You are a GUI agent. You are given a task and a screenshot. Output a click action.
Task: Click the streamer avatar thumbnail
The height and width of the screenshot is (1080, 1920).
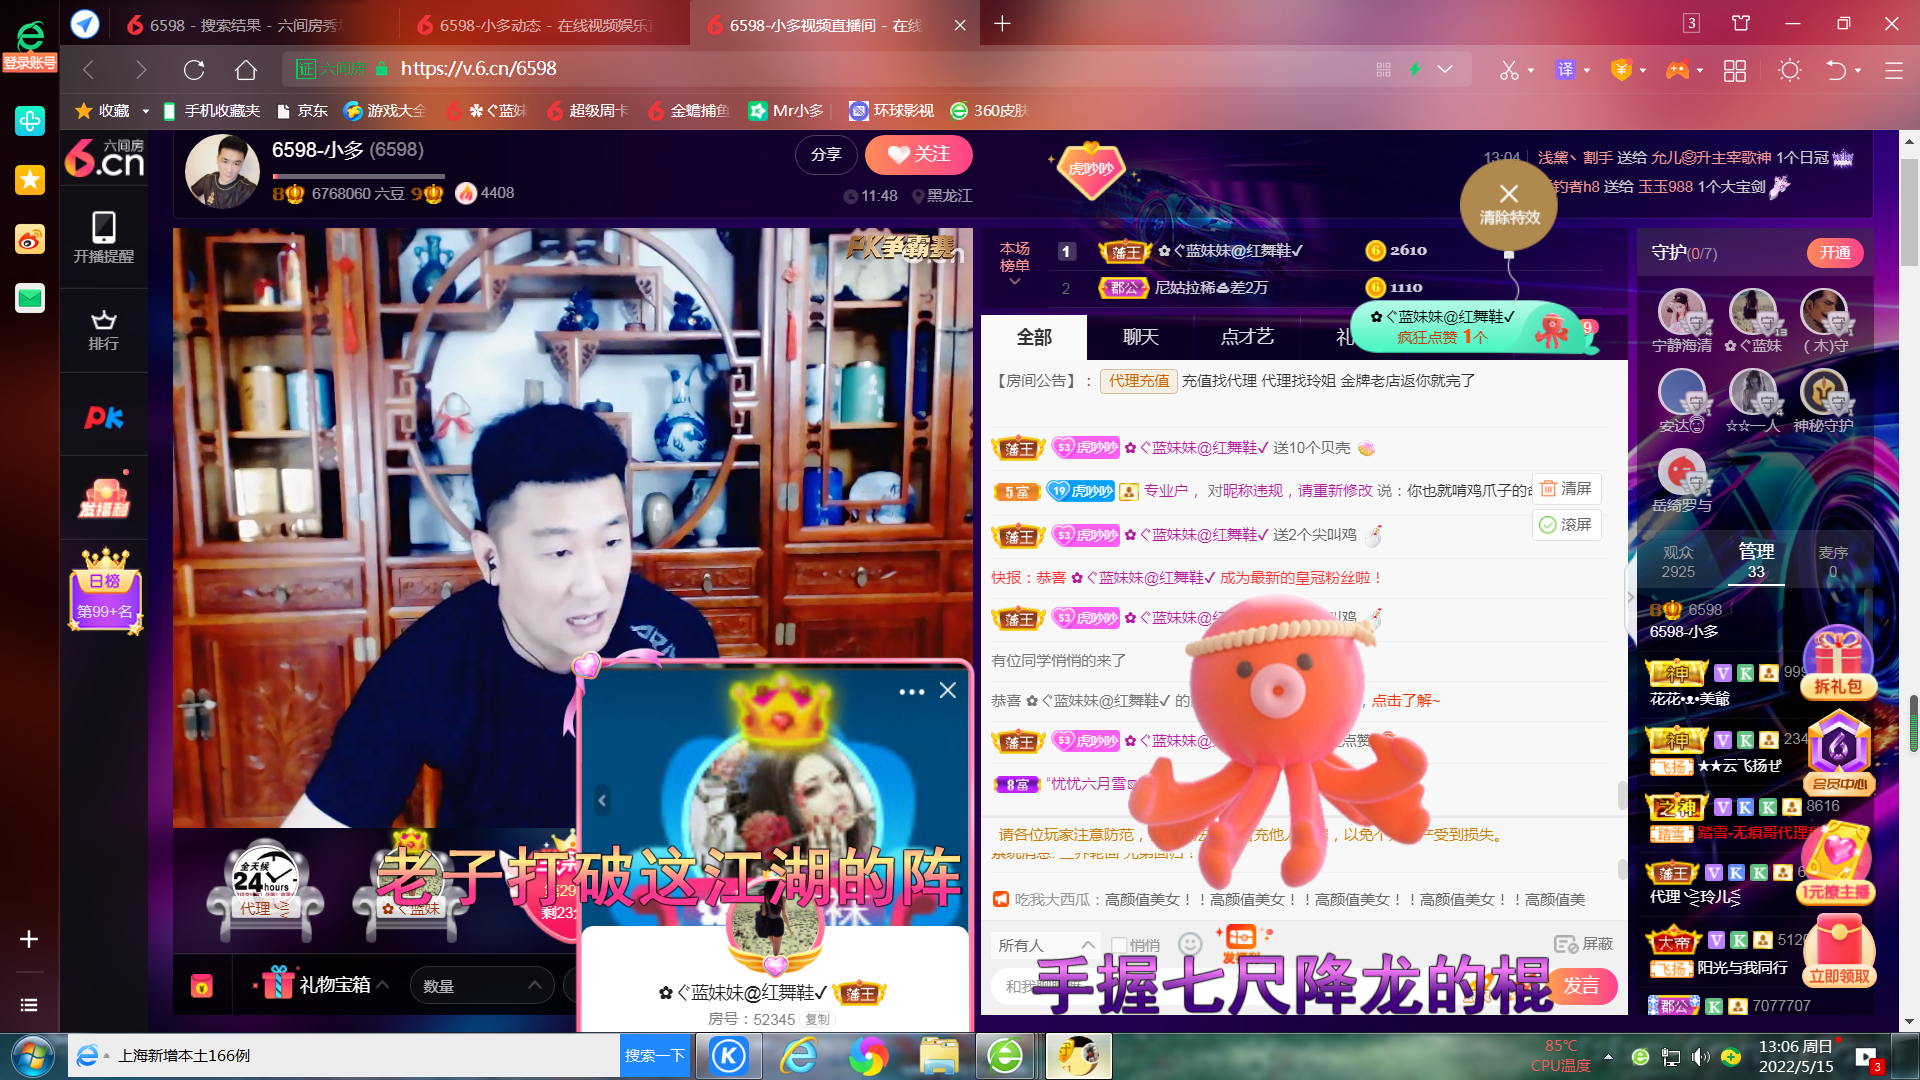click(x=222, y=171)
